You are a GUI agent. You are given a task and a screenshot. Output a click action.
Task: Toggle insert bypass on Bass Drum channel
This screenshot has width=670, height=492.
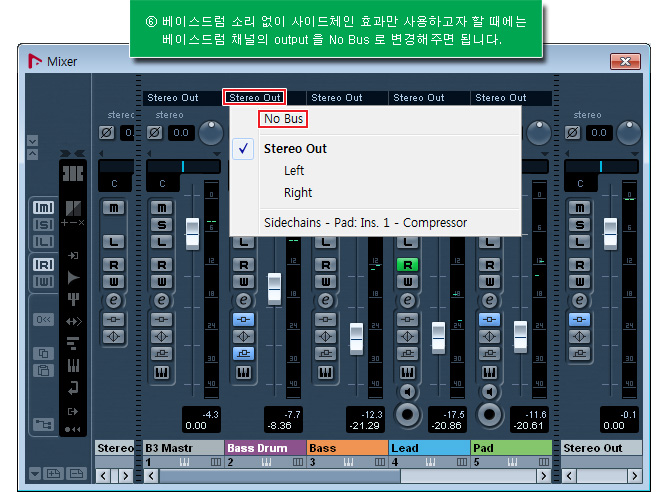[244, 319]
